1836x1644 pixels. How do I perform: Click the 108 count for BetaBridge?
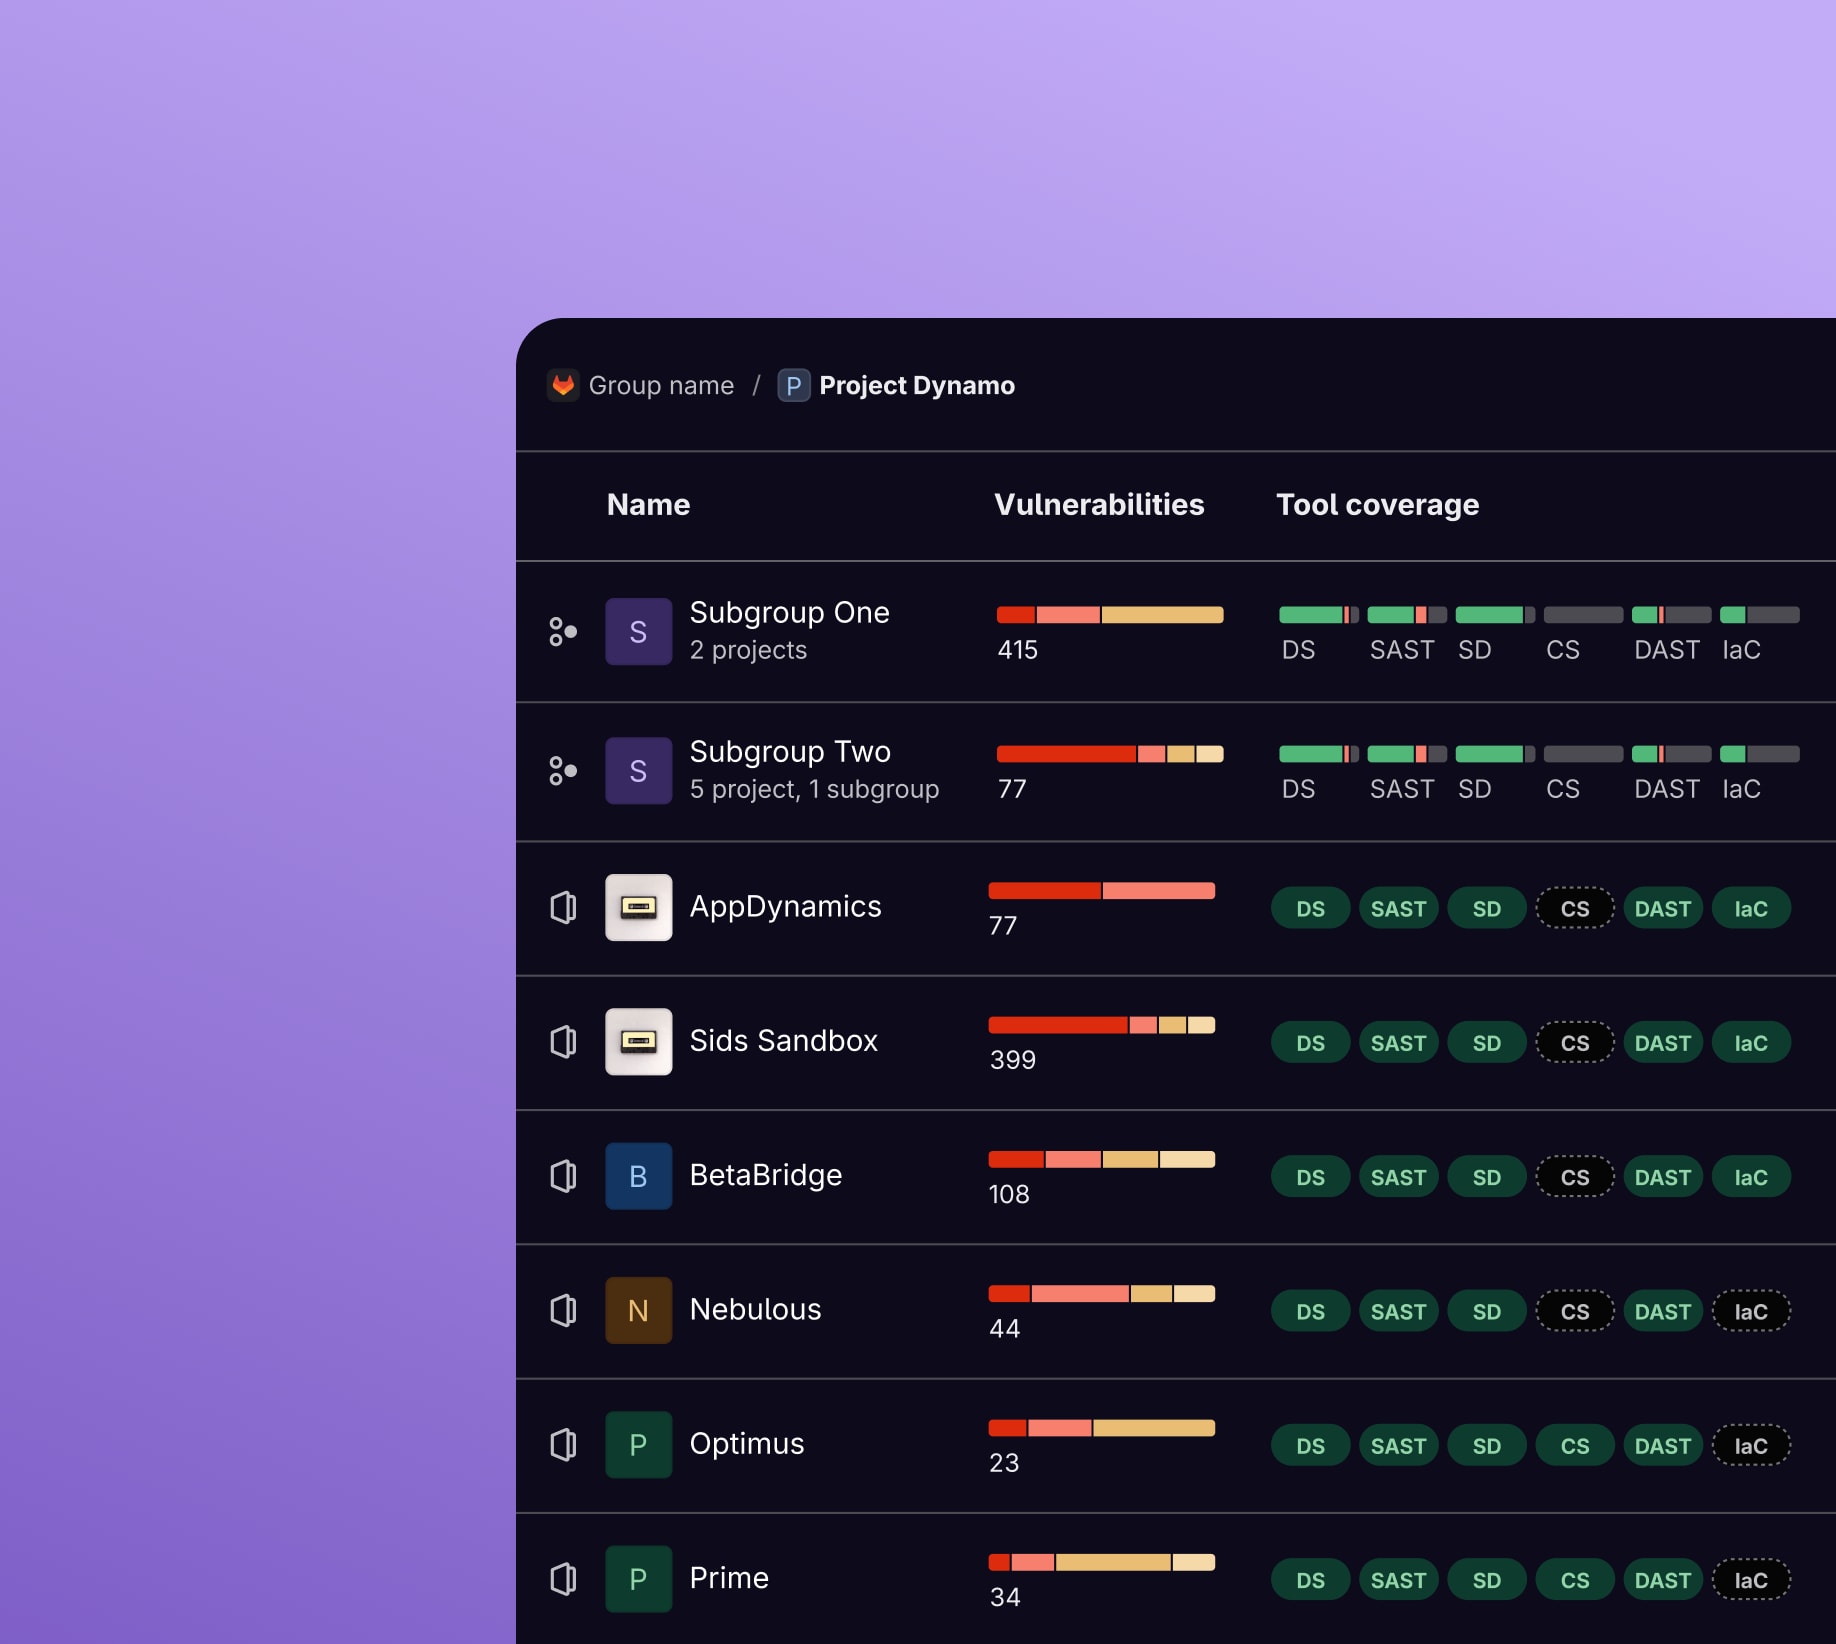tap(1009, 1194)
